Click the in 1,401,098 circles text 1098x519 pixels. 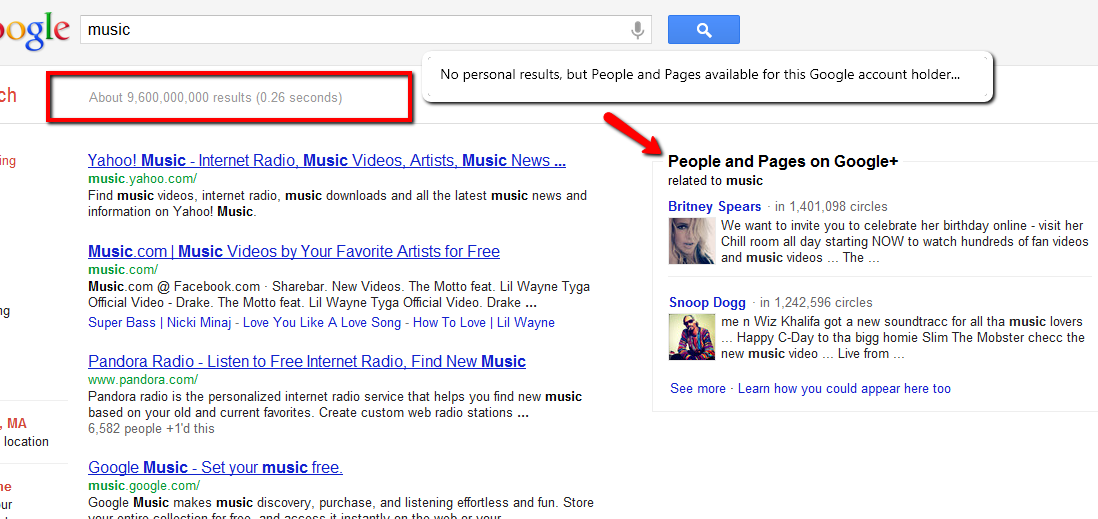[832, 207]
